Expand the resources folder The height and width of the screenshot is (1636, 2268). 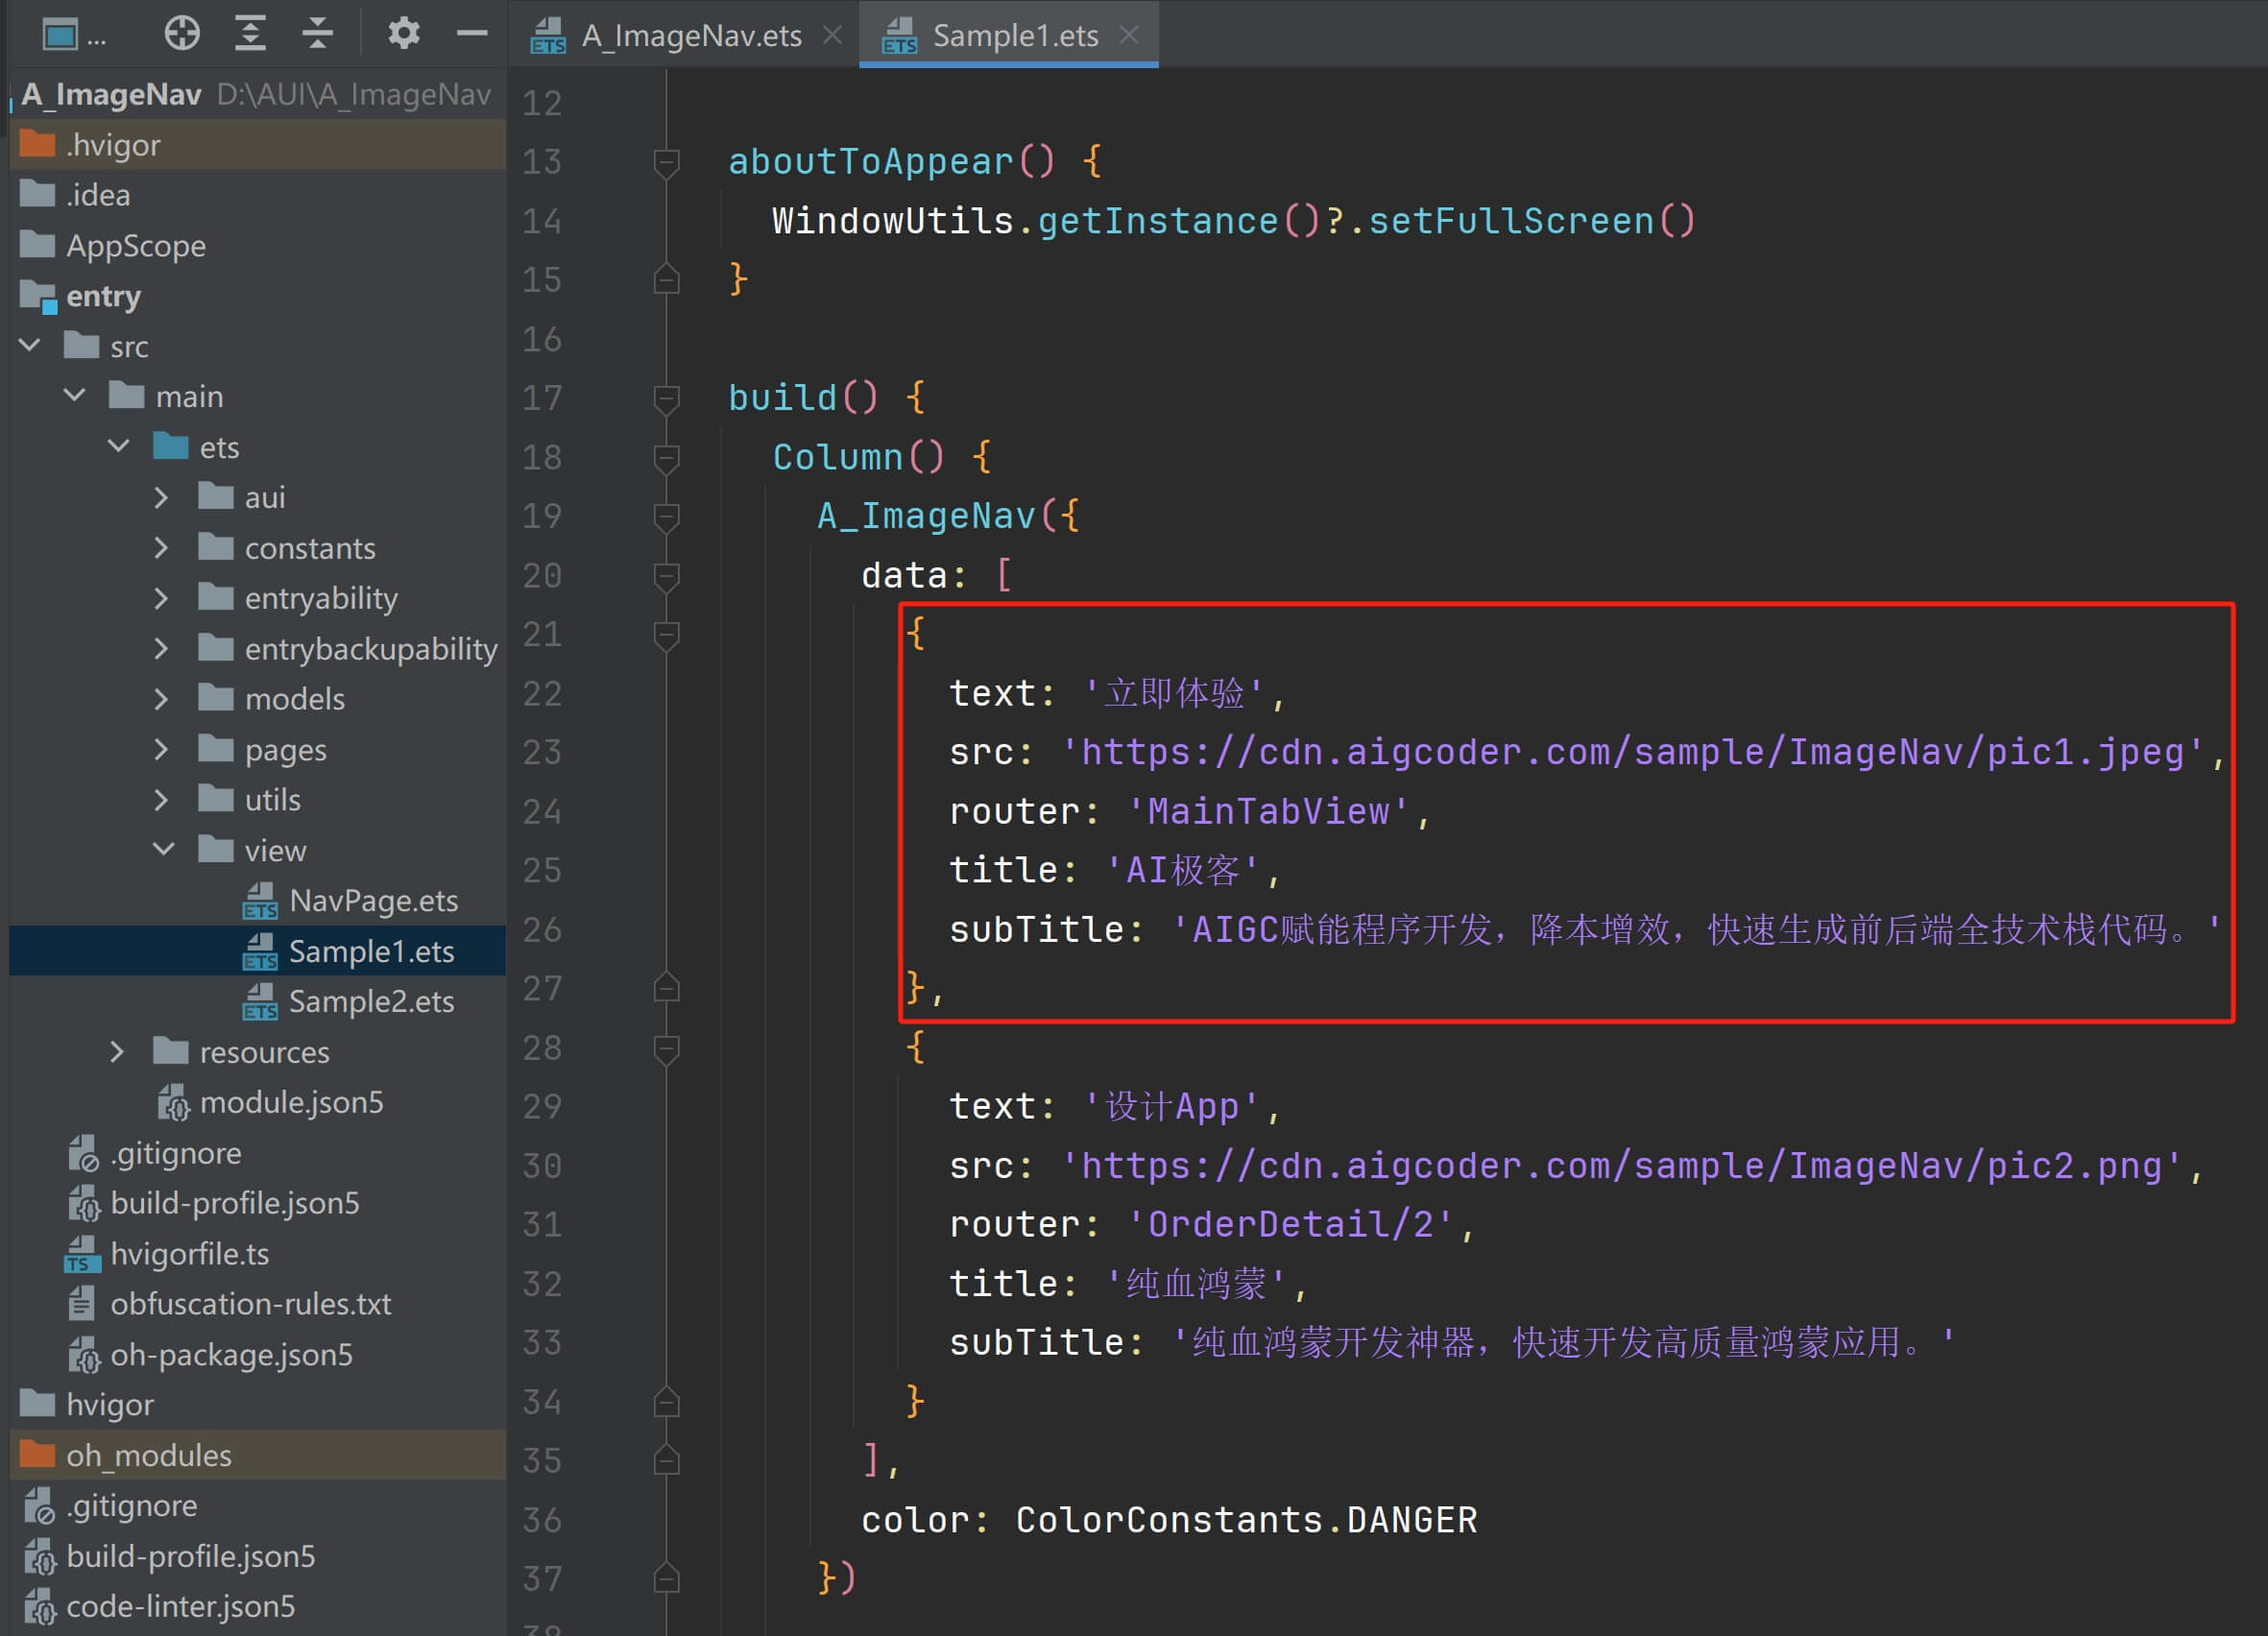117,1052
